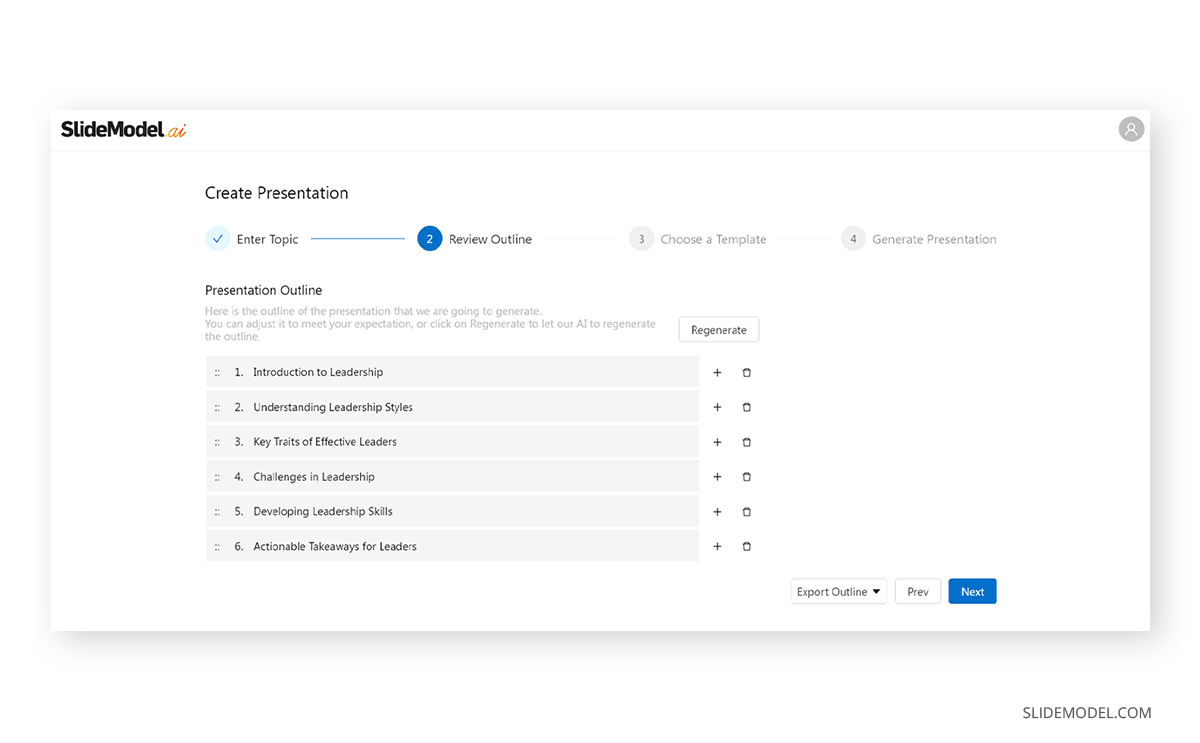The width and height of the screenshot is (1200, 743).
Task: Click the Prev button
Action: coord(917,591)
